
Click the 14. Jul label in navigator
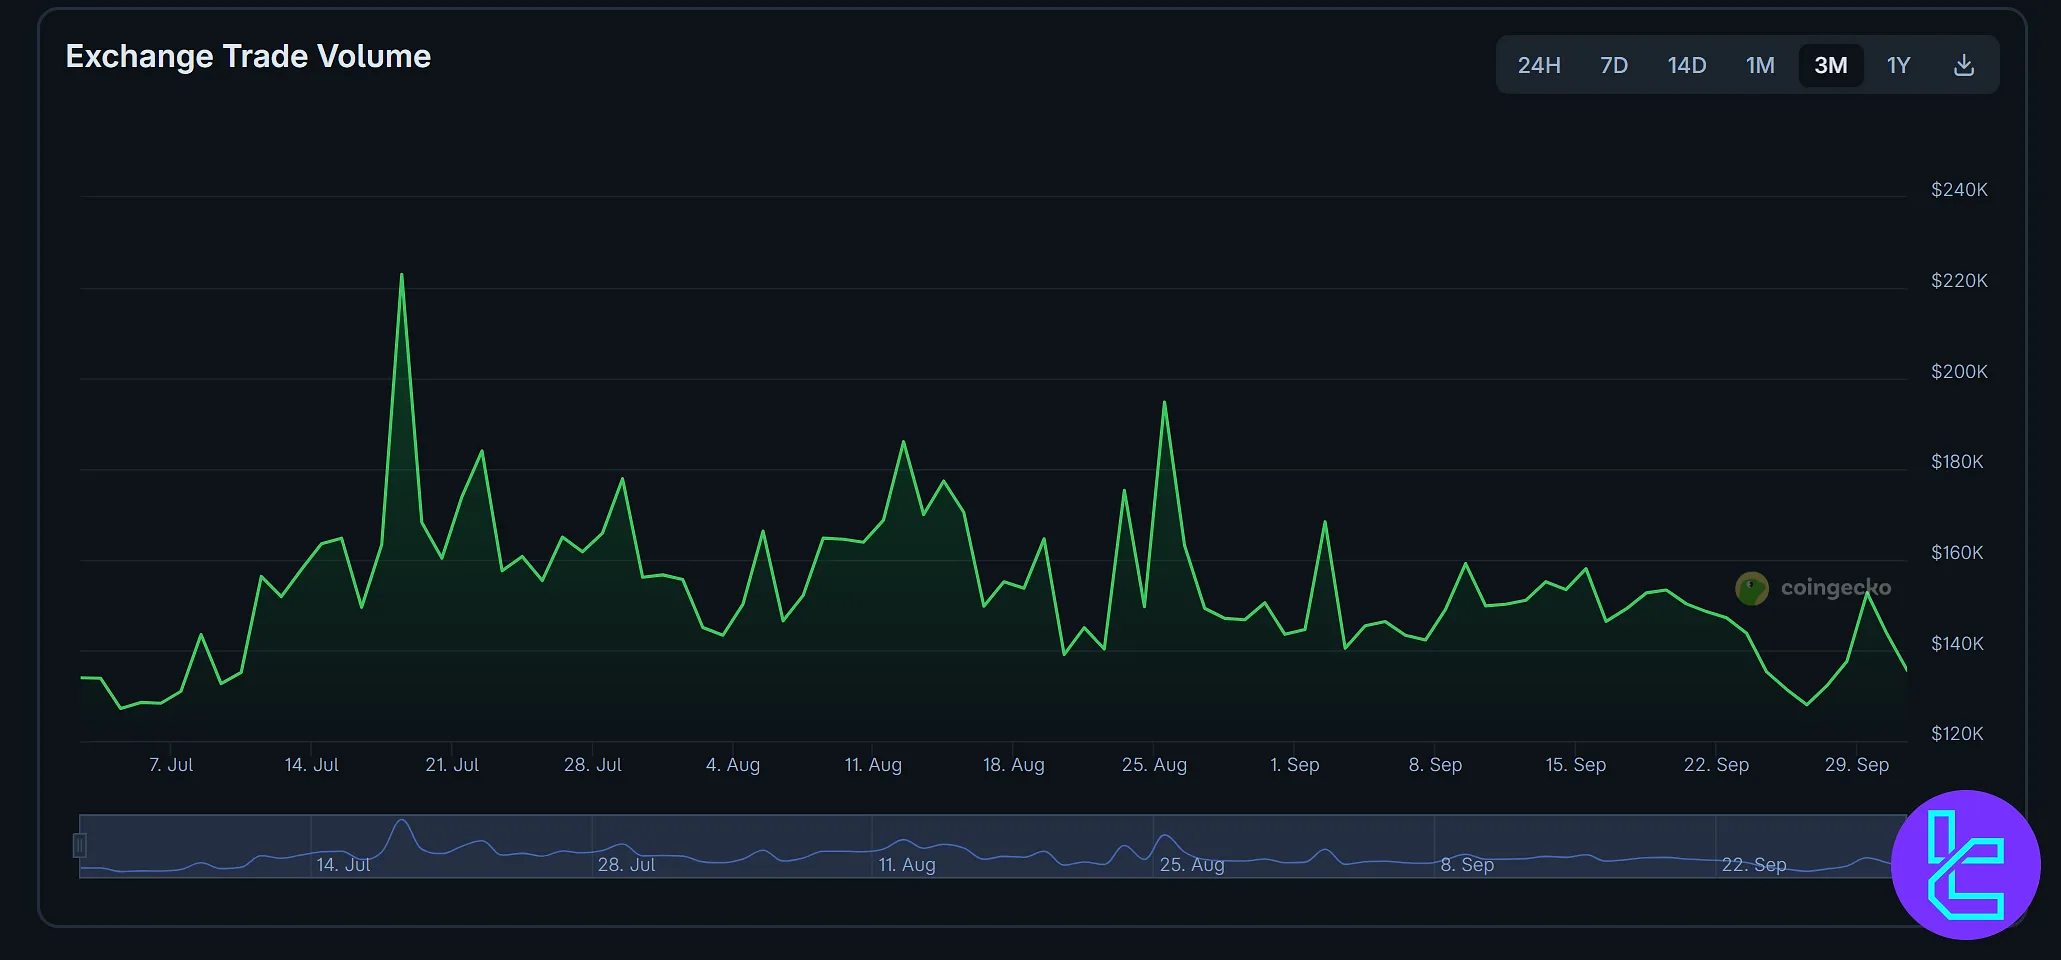tap(343, 865)
